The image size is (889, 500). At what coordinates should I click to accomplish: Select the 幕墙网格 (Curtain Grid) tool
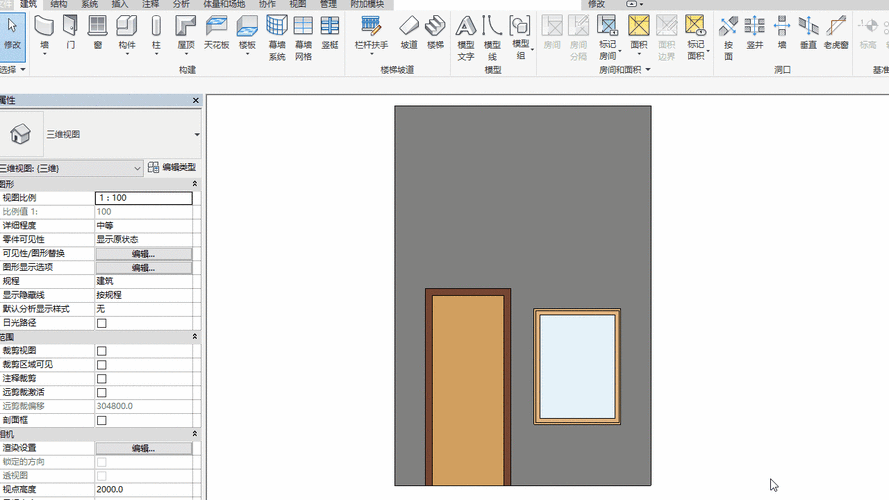(x=303, y=36)
